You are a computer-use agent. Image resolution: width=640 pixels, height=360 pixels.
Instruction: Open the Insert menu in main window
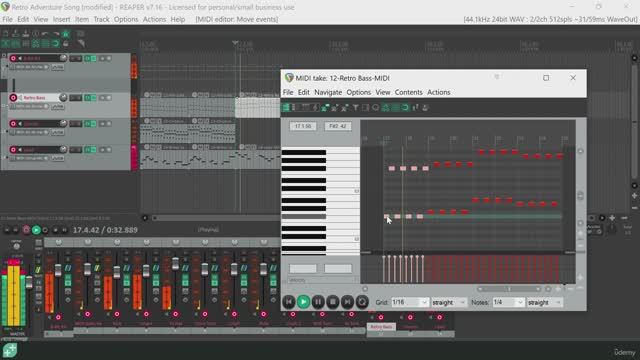pyautogui.click(x=61, y=19)
